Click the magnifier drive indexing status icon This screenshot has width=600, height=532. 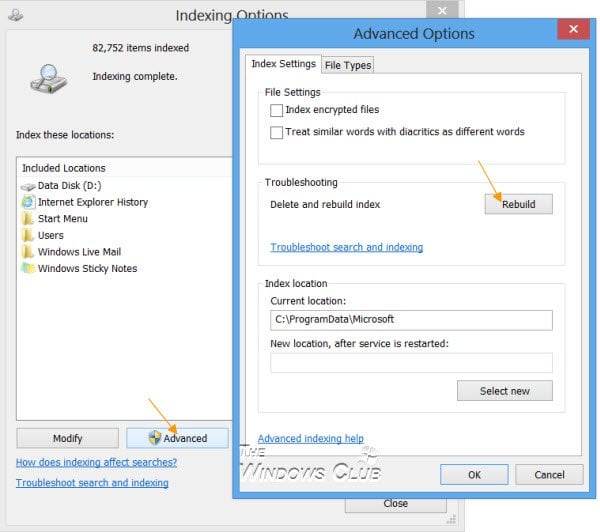click(x=49, y=79)
